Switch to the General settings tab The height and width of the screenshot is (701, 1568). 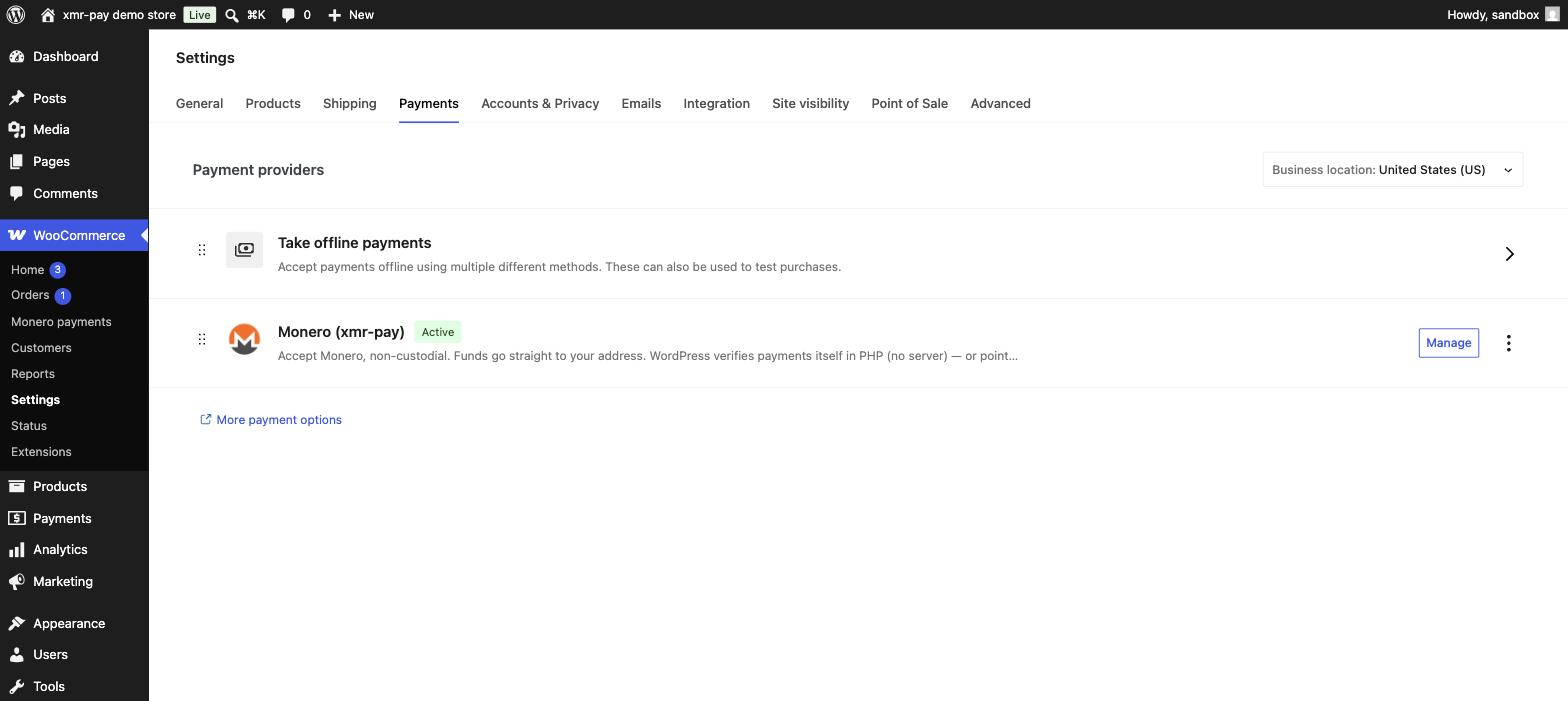tap(199, 104)
